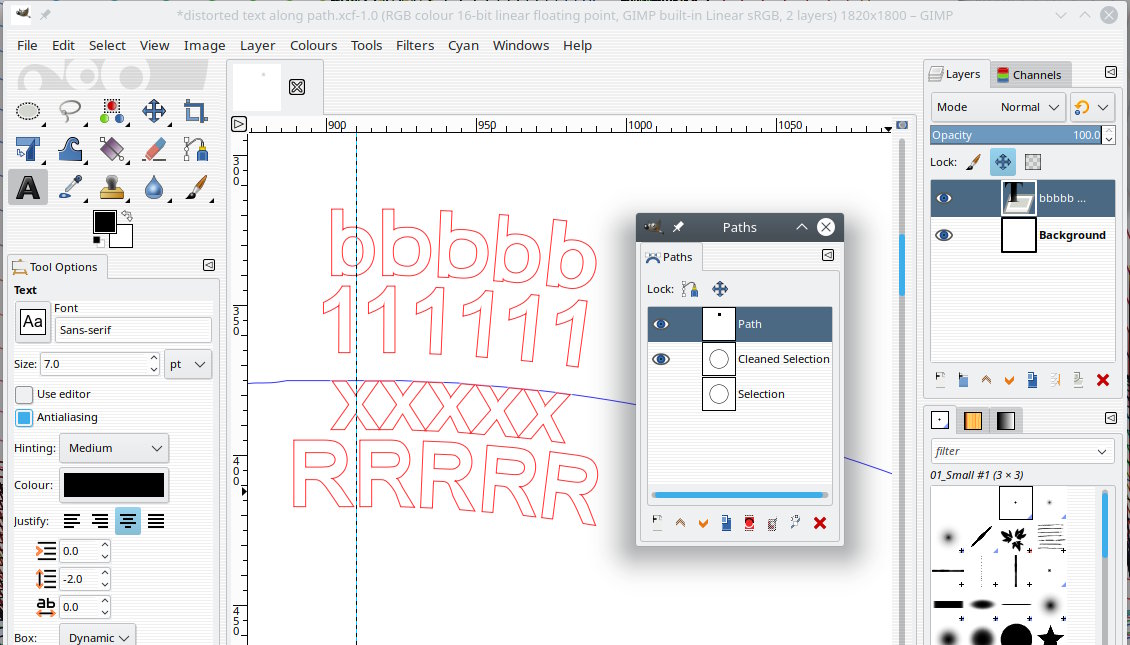The width and height of the screenshot is (1130, 645).
Task: Open the blend mode group switch dropdown
Action: click(x=1093, y=107)
